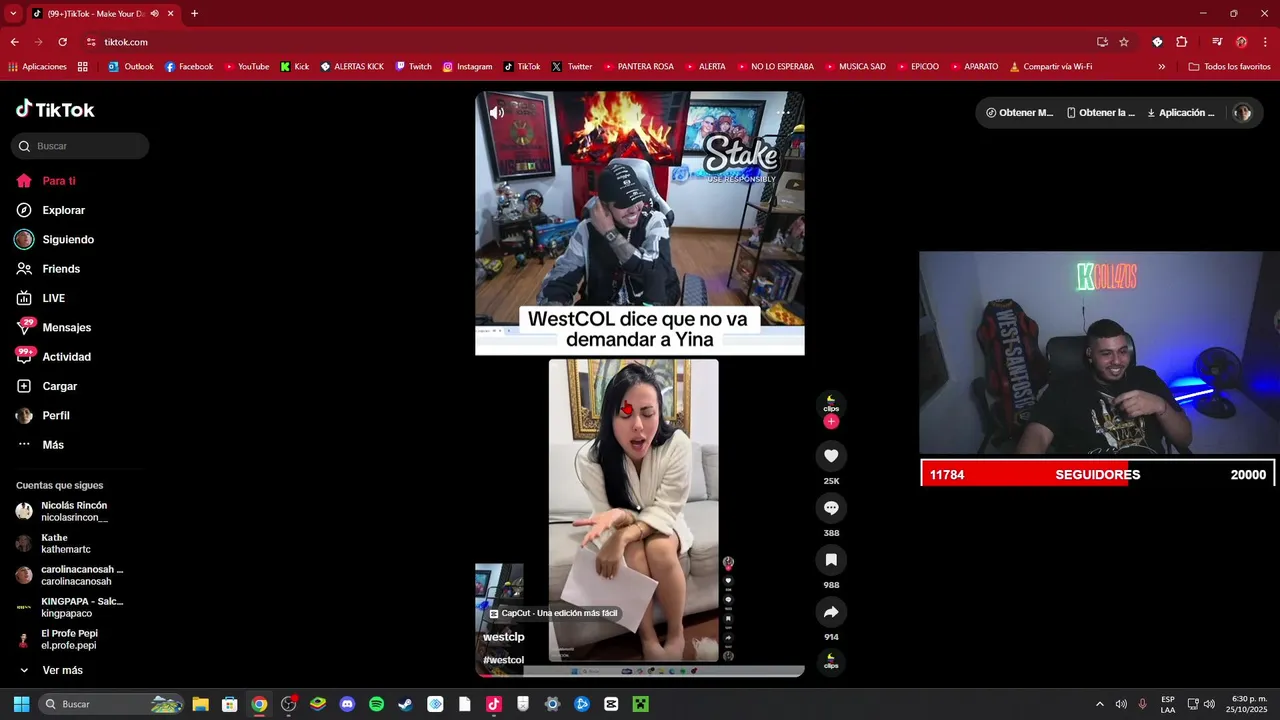Screen dimensions: 1280x720
Task: Open the media control icon in Chrome
Action: click(x=1217, y=42)
